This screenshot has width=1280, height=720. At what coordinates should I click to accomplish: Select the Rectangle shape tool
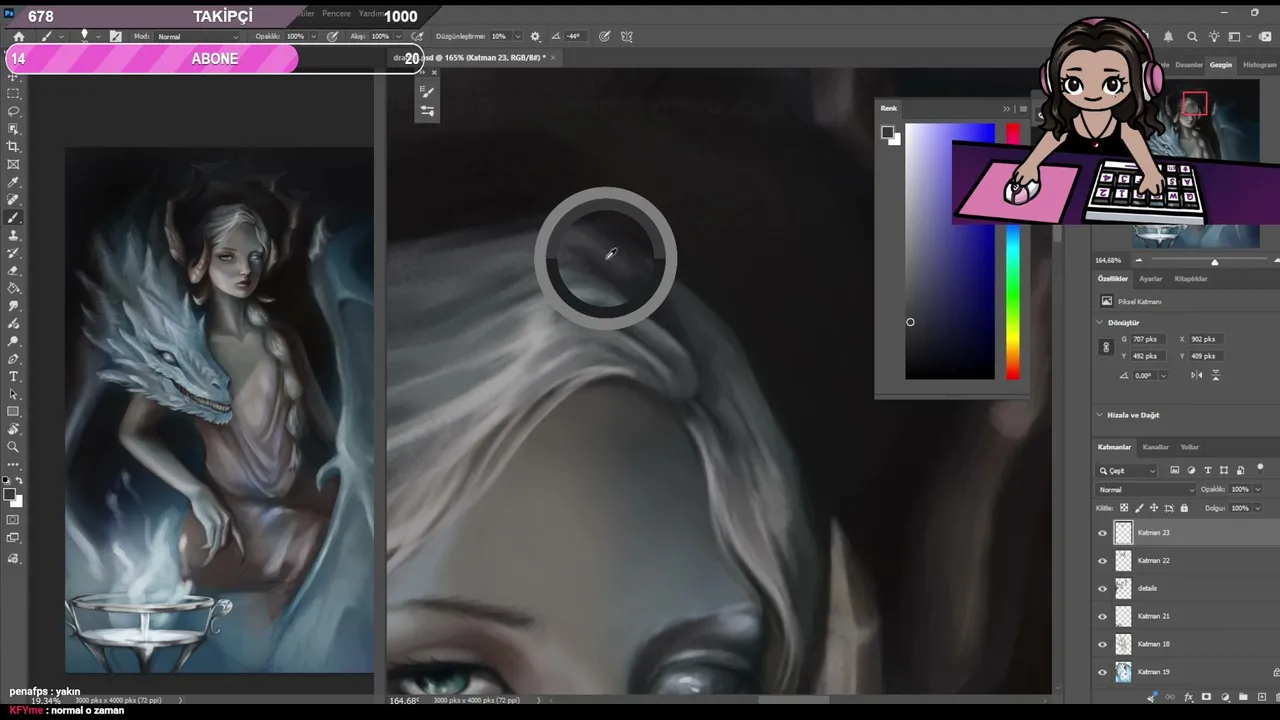[13, 412]
